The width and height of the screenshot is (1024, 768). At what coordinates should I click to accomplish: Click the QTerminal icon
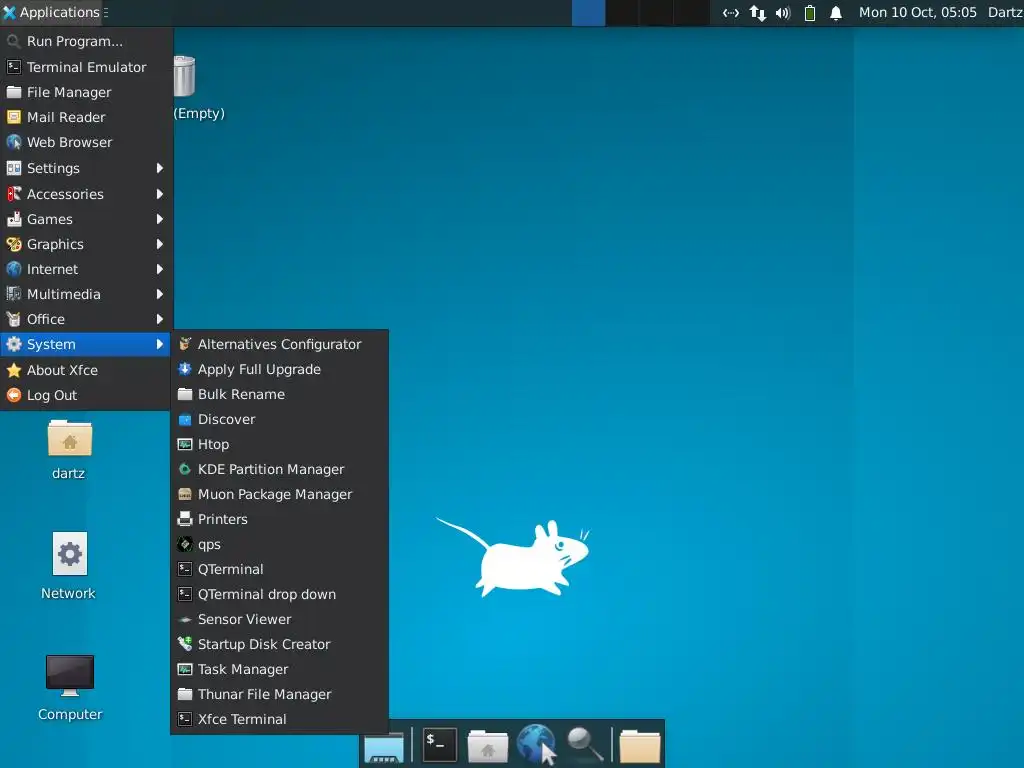(185, 569)
